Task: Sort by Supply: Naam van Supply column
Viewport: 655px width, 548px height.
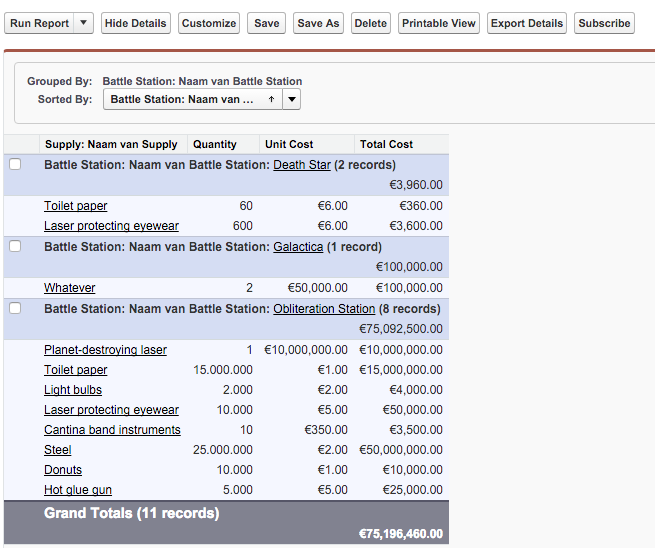Action: coord(111,145)
